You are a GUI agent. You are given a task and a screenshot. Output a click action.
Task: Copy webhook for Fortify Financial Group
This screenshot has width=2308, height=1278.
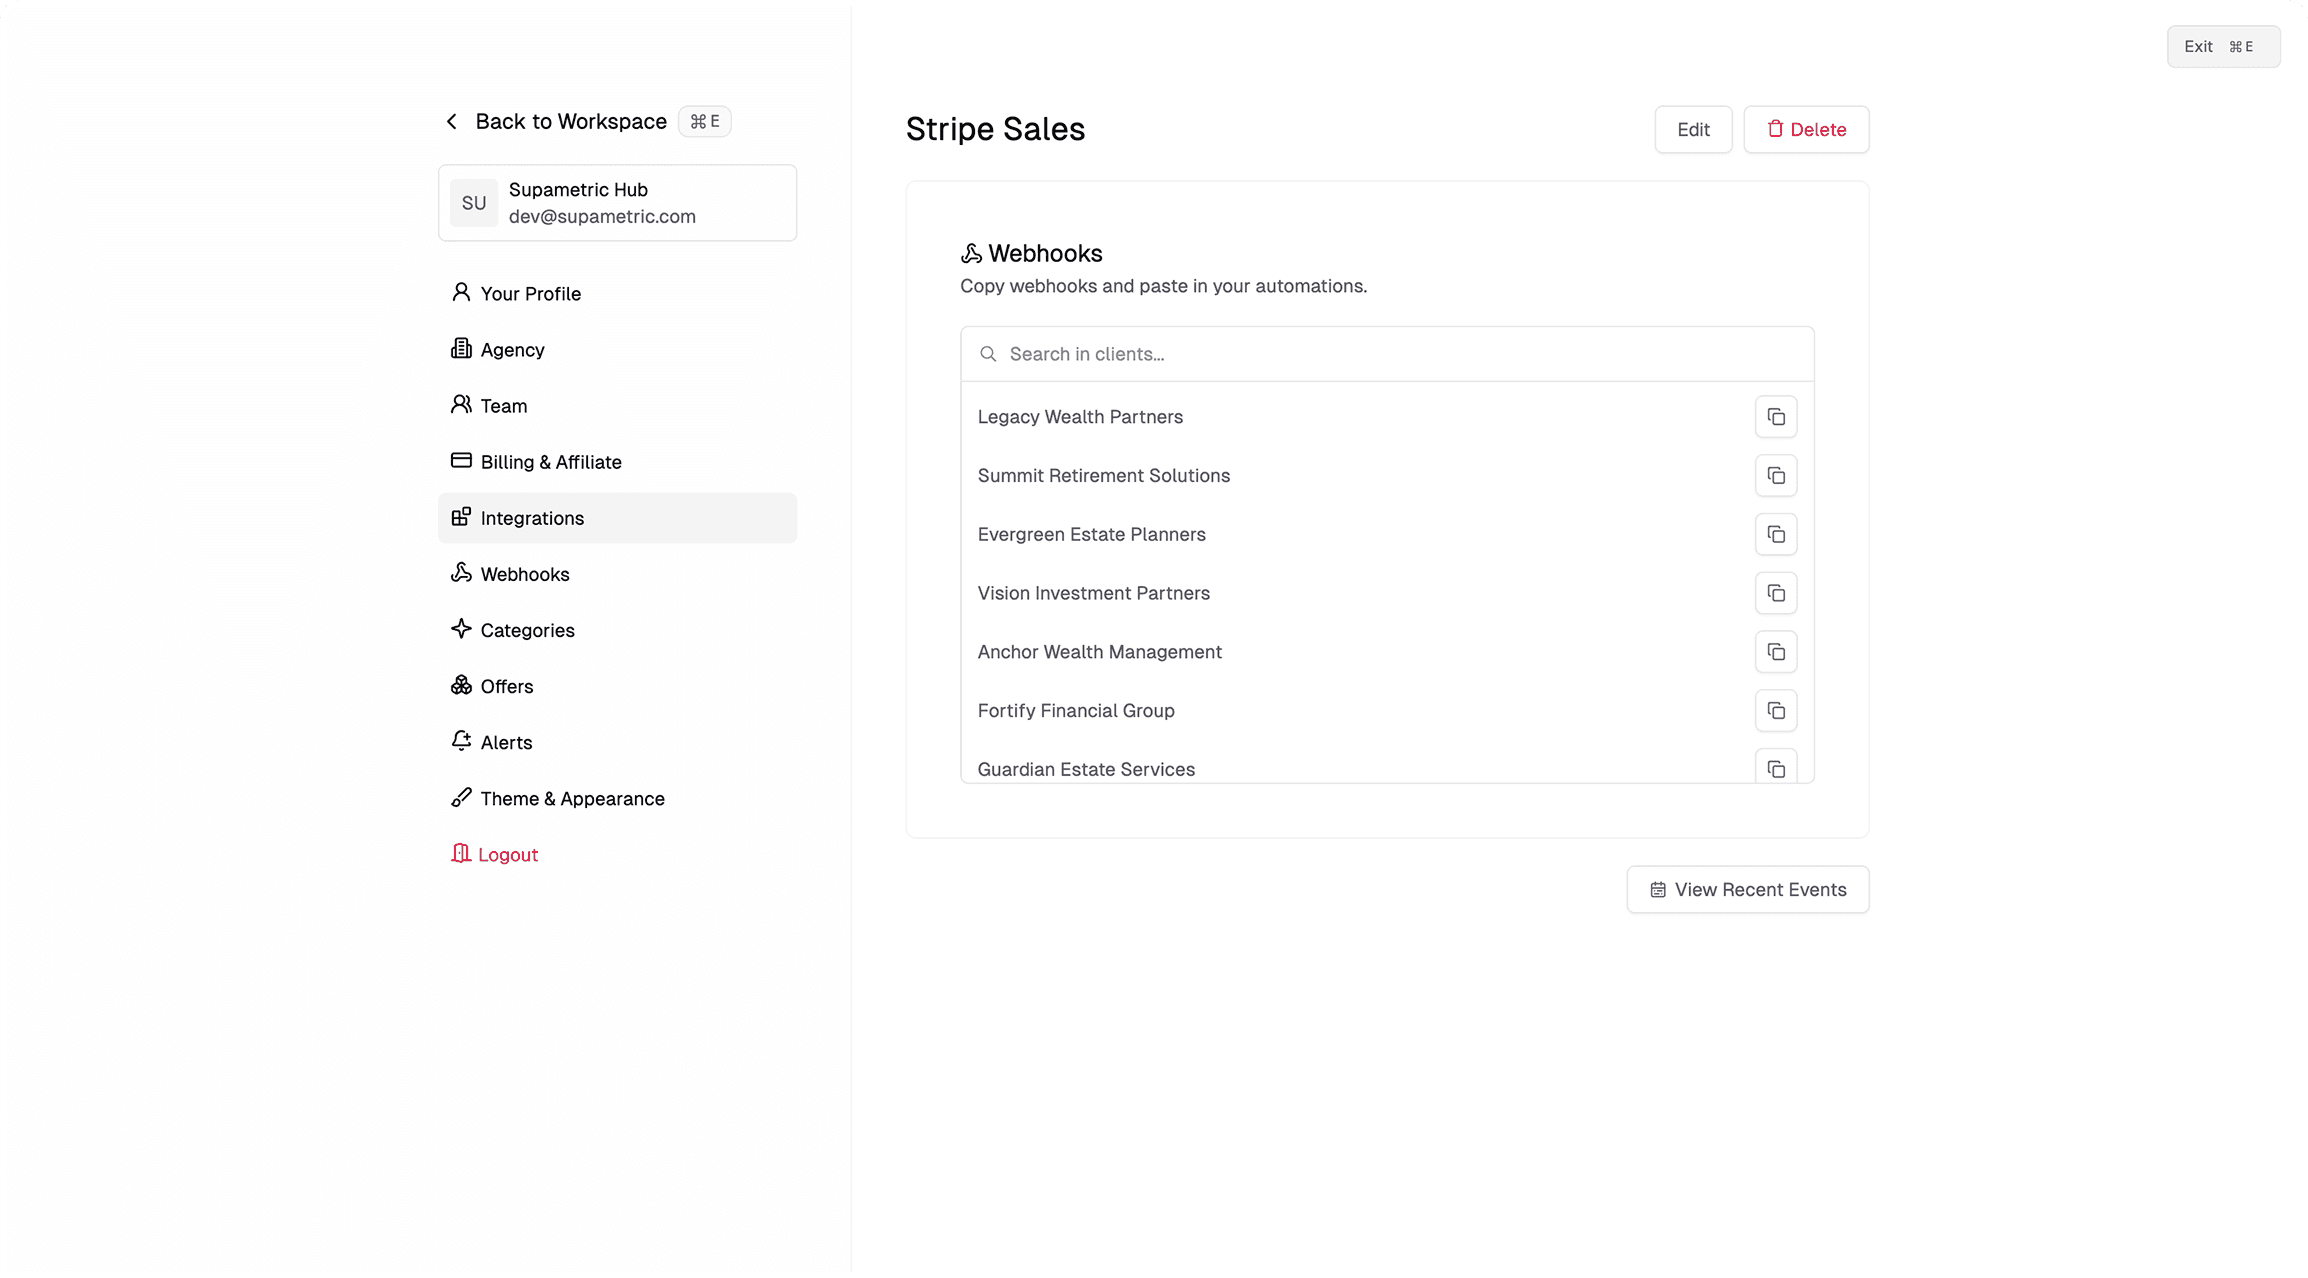pyautogui.click(x=1775, y=711)
